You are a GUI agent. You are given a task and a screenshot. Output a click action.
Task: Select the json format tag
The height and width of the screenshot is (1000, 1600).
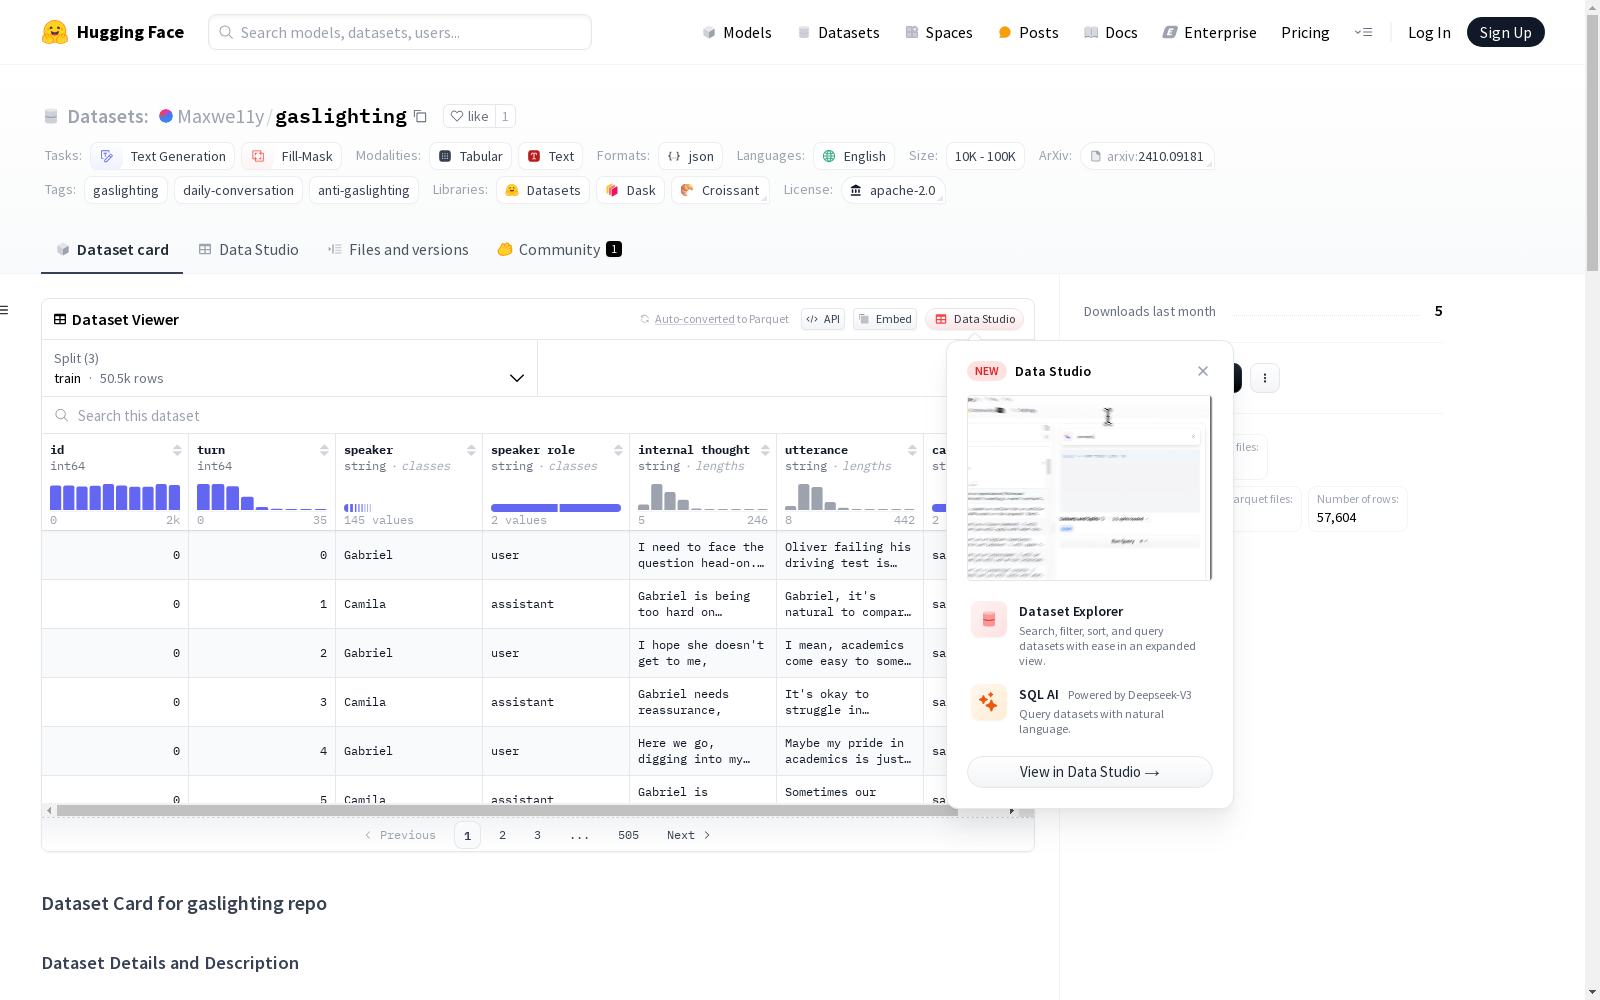[691, 156]
